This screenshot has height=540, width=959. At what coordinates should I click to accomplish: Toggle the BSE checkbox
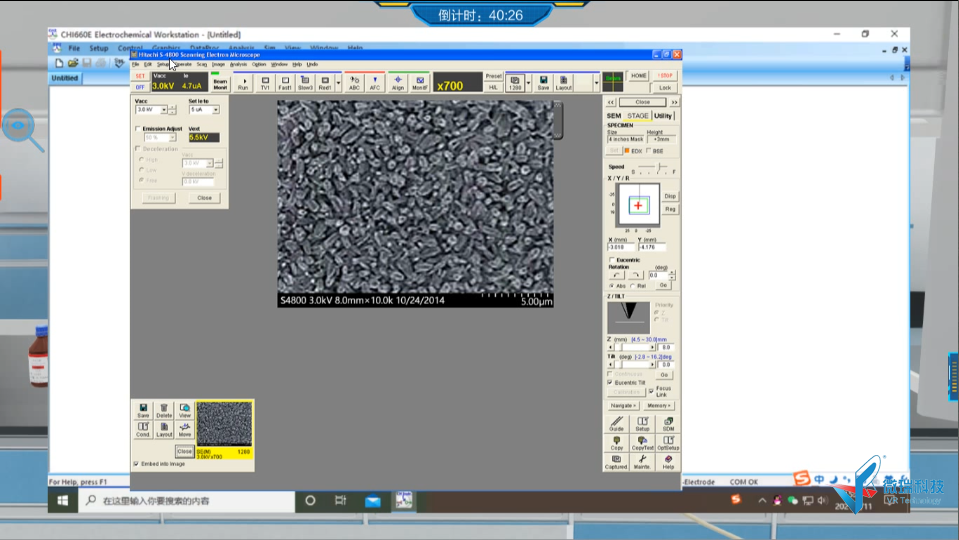click(x=649, y=150)
